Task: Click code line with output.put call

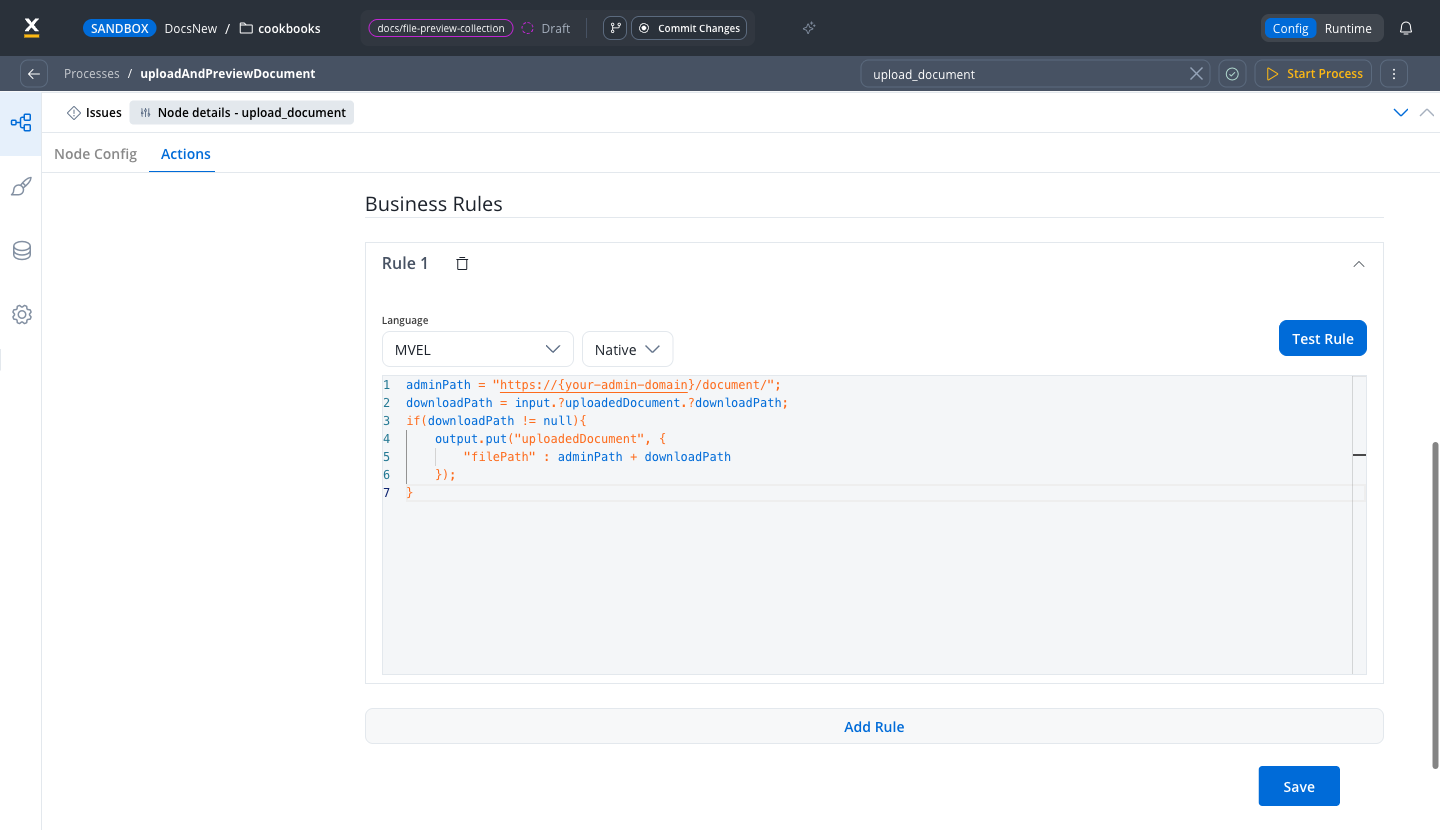Action: click(550, 439)
